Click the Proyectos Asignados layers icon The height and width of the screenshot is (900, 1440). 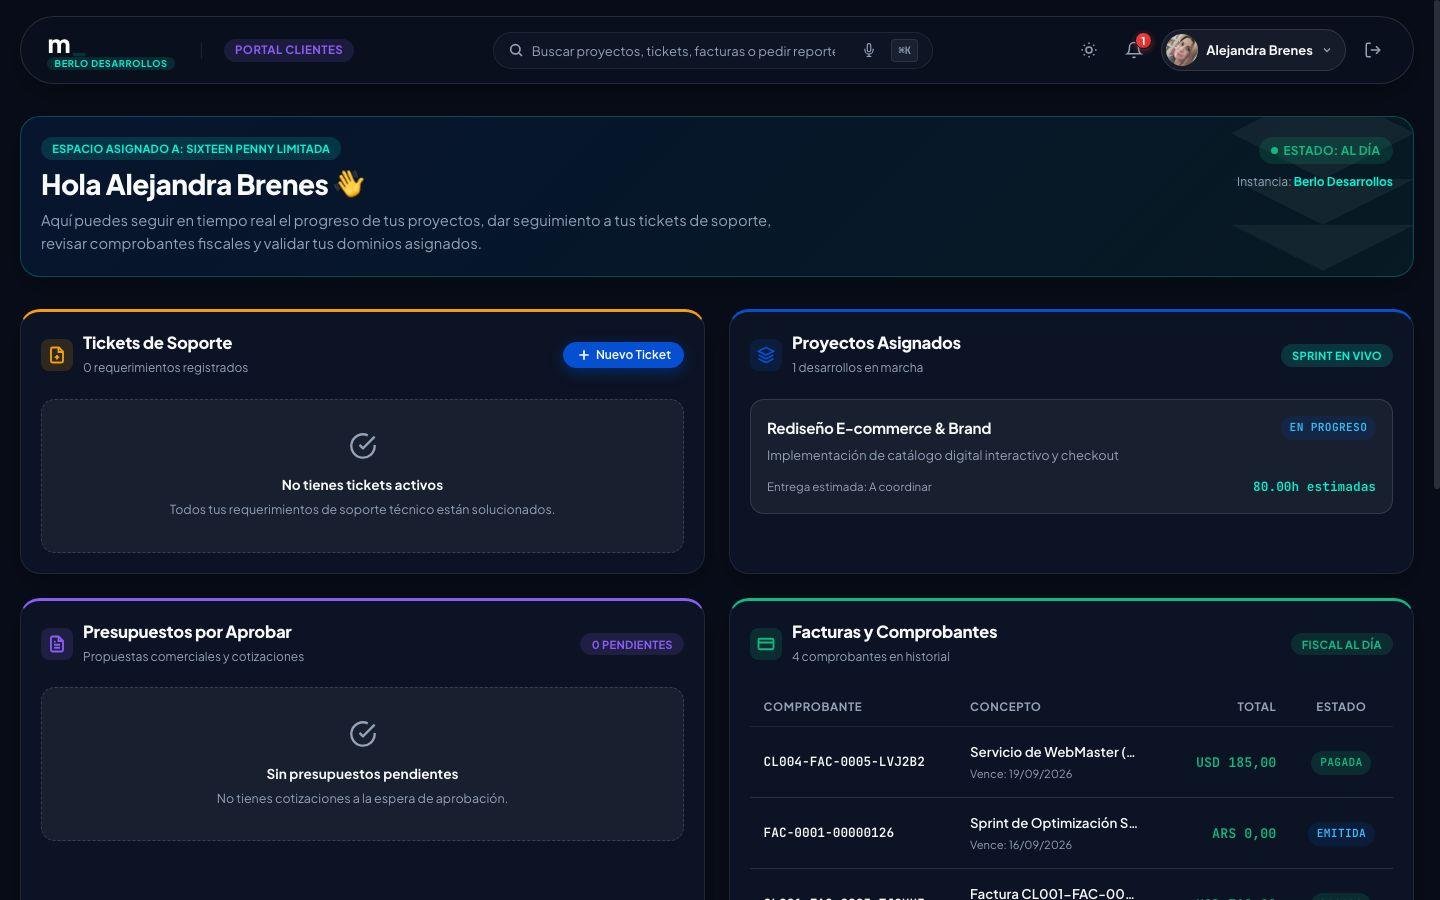coord(766,355)
